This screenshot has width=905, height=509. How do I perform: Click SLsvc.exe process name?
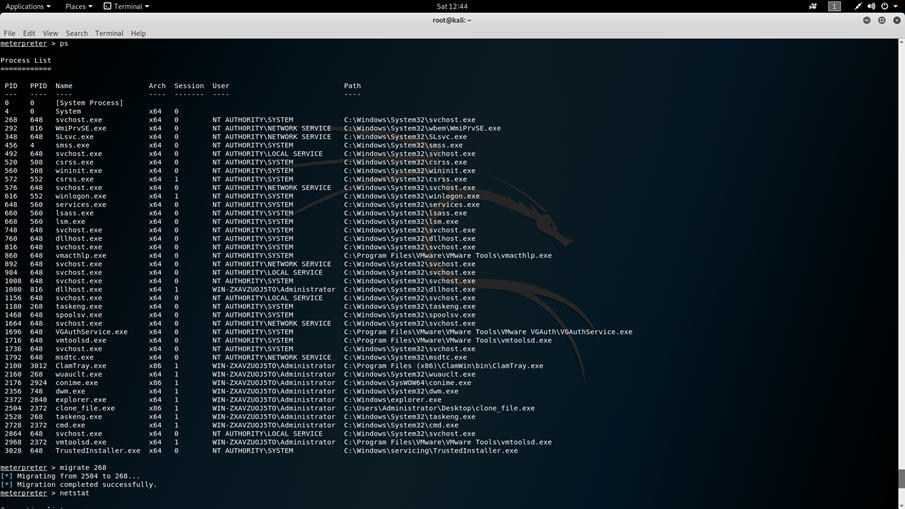point(74,137)
